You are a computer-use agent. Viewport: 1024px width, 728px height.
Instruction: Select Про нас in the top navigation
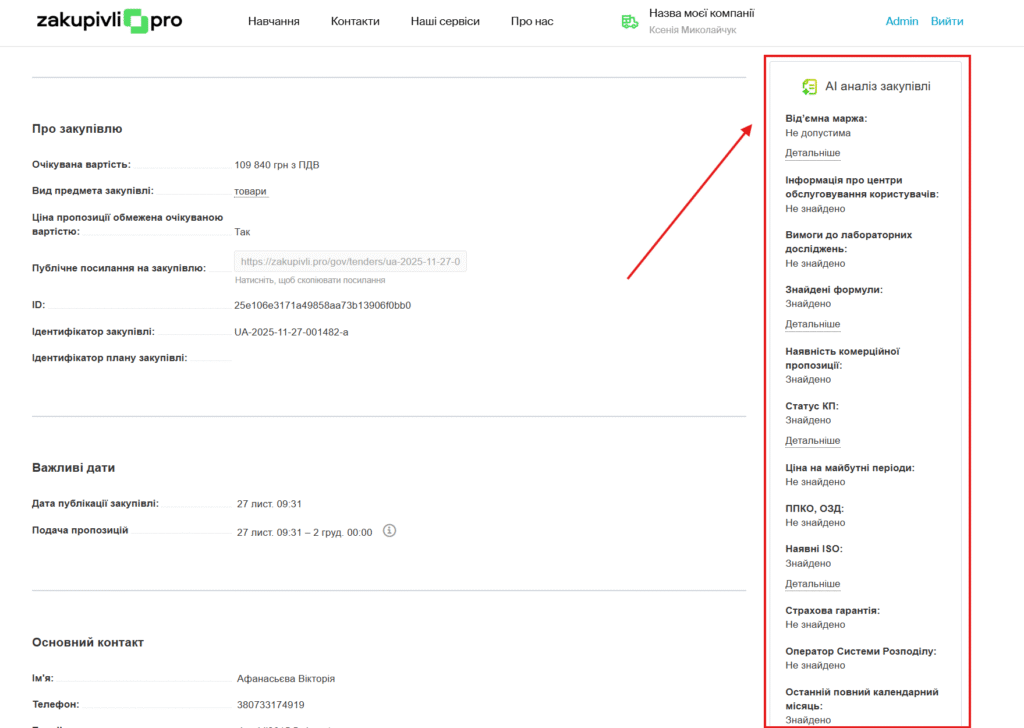(x=532, y=21)
